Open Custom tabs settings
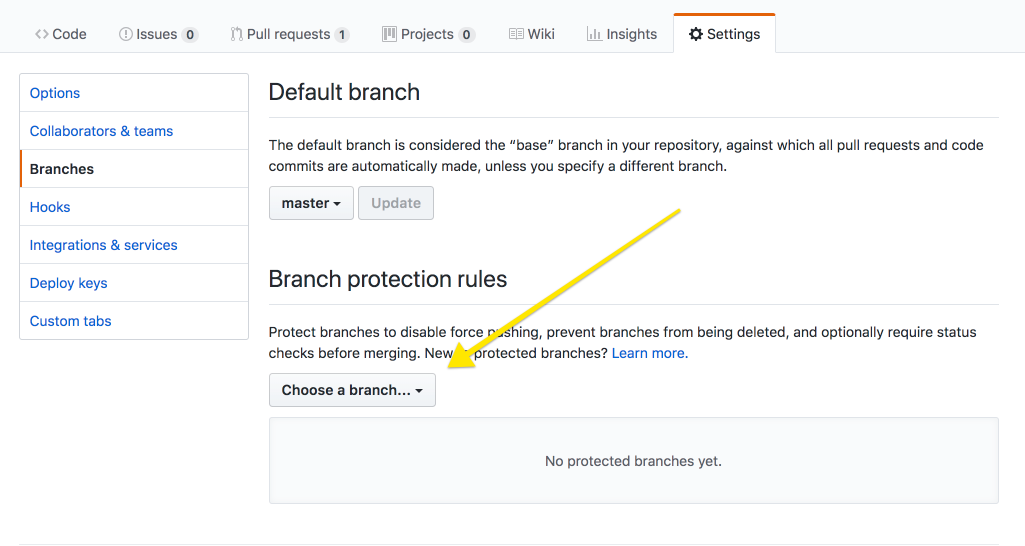 click(134, 320)
